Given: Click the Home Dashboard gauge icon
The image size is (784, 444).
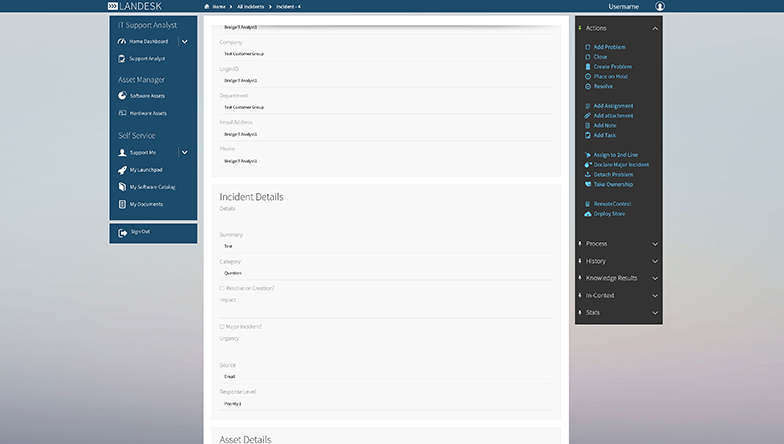Looking at the screenshot, I should pos(122,42).
